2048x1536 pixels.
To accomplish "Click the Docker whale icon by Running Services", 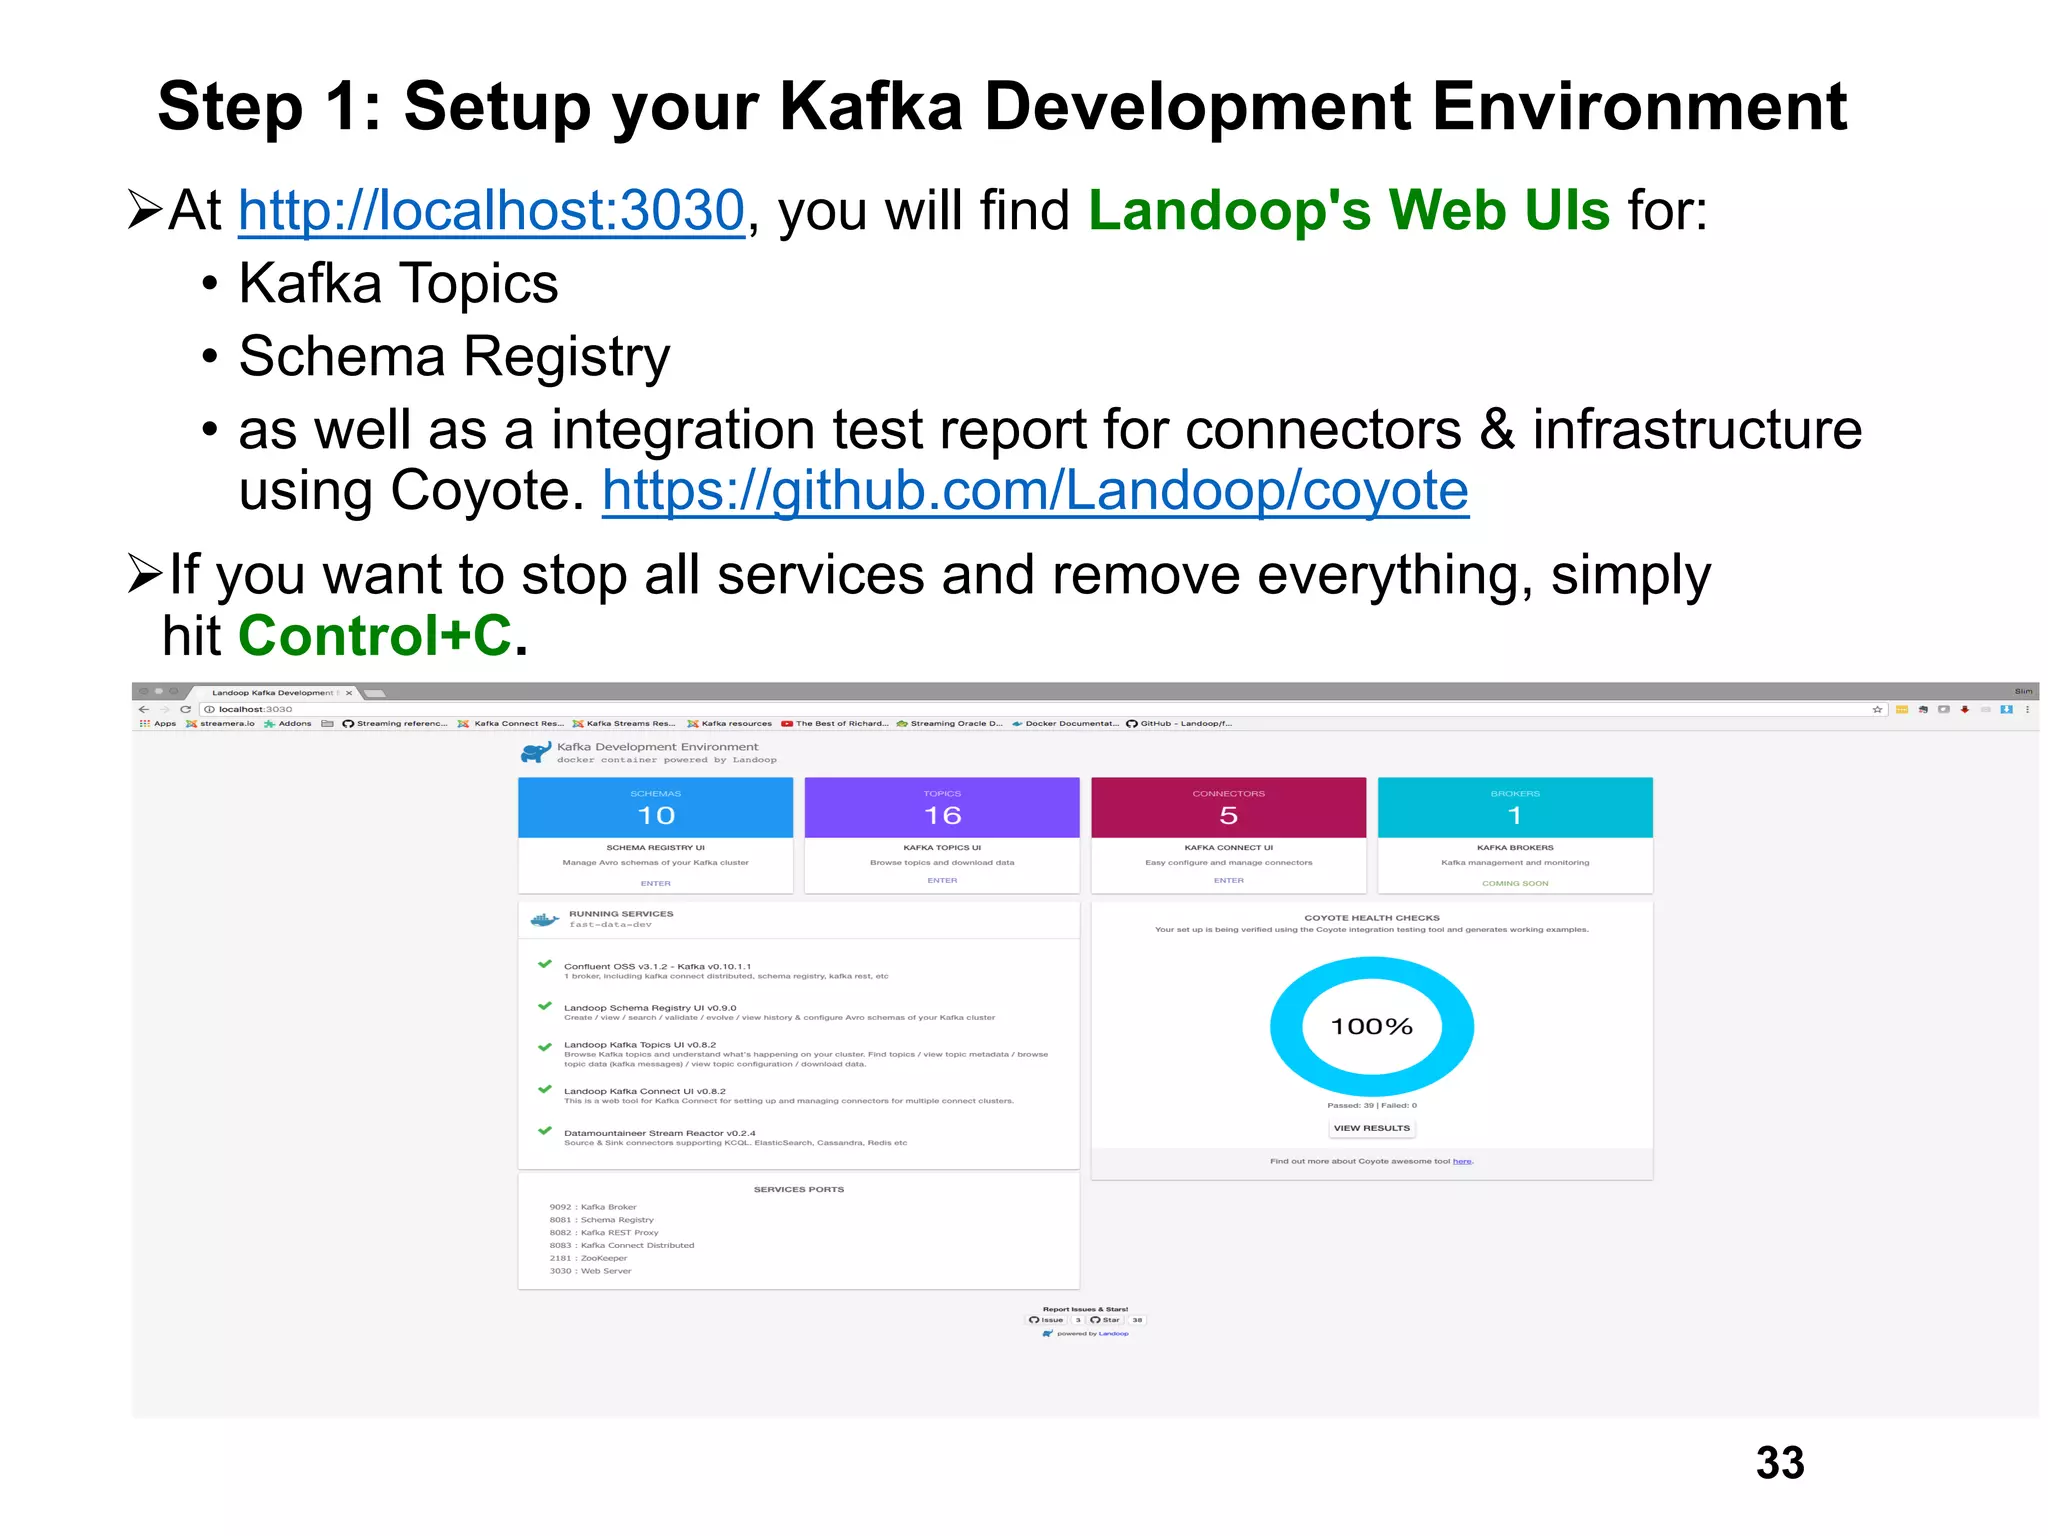I will tap(545, 919).
